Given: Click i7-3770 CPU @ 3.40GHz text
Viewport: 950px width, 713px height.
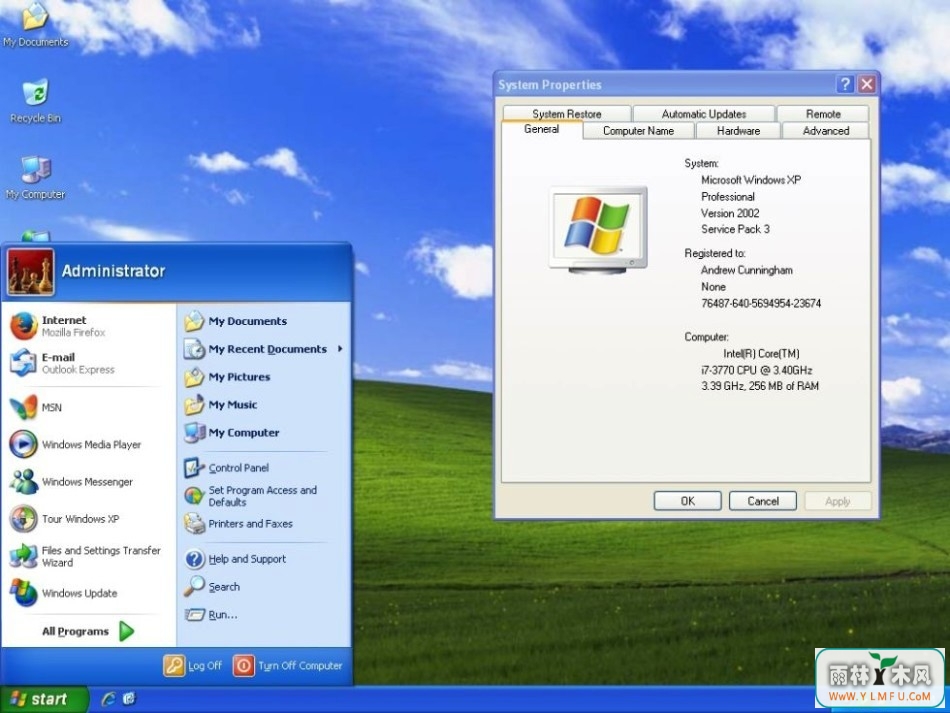Looking at the screenshot, I should coord(757,370).
